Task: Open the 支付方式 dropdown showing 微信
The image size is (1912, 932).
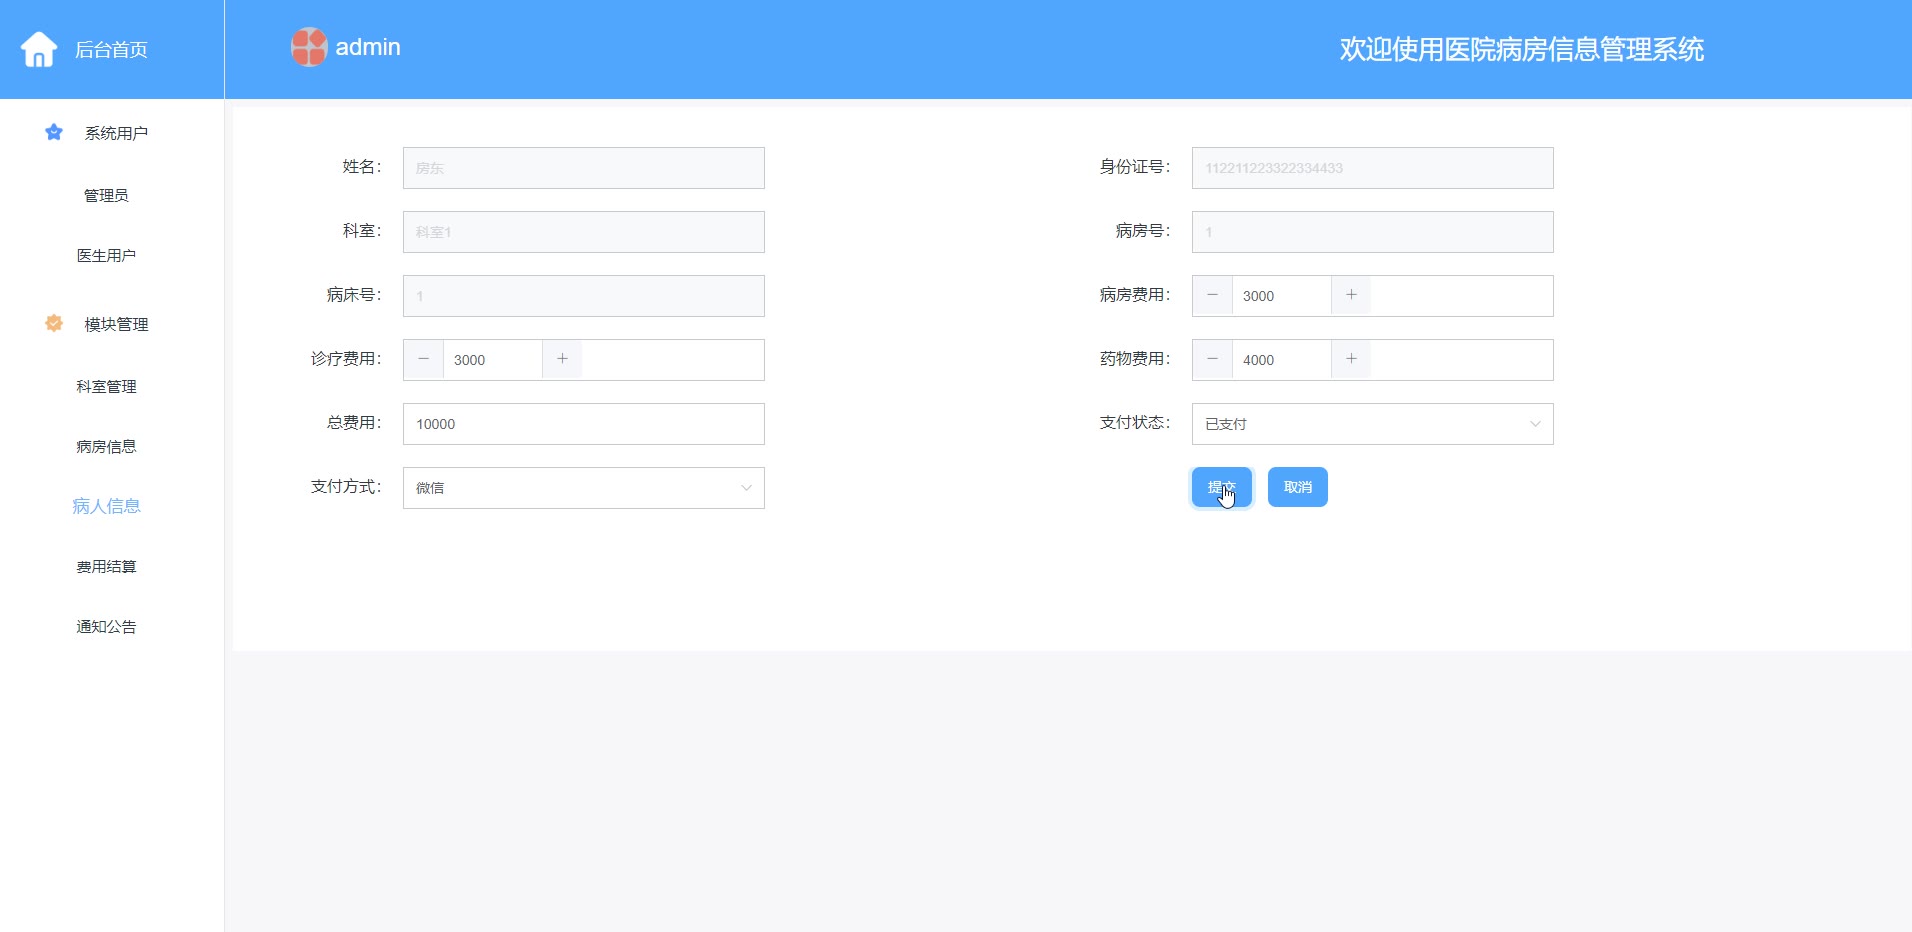Action: (x=584, y=488)
